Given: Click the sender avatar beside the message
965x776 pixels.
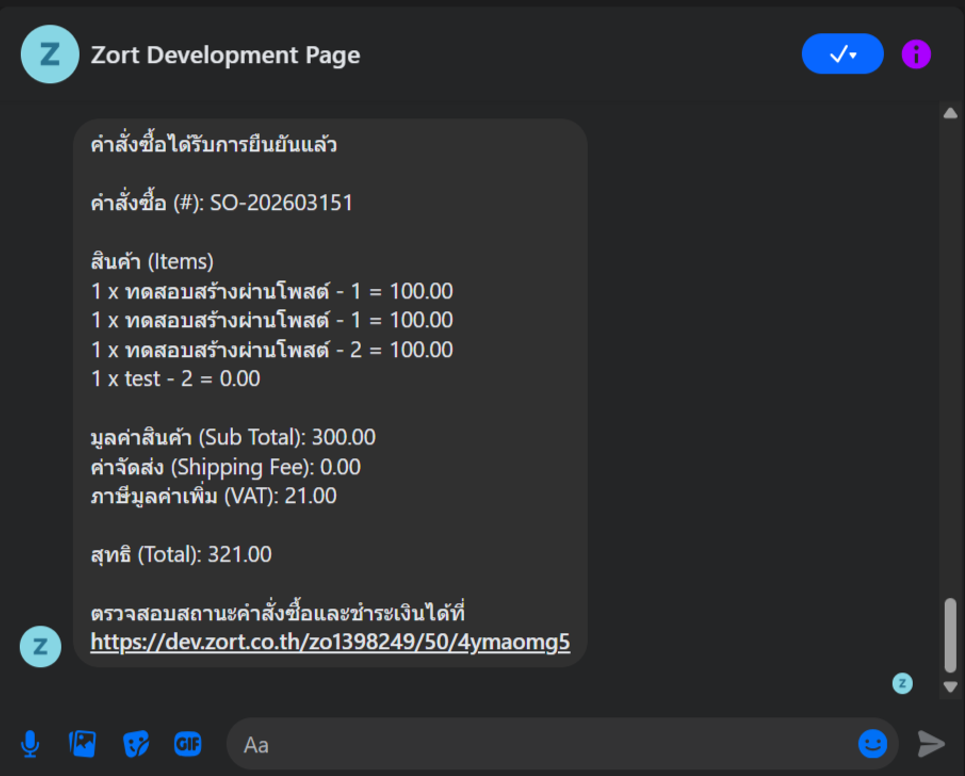Looking at the screenshot, I should [40, 646].
